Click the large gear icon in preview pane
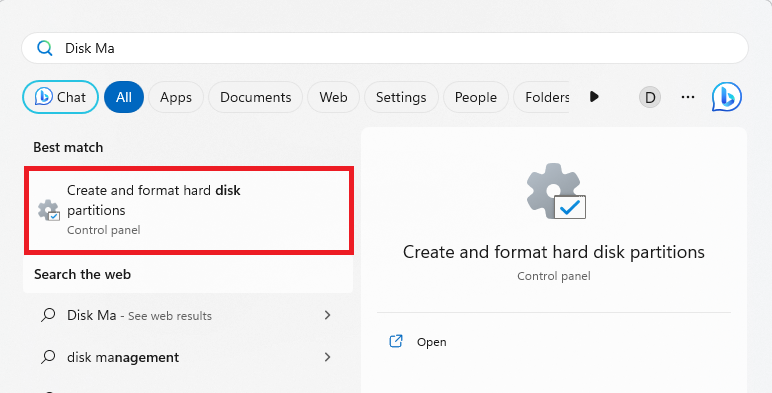The height and width of the screenshot is (393, 772). tap(556, 191)
